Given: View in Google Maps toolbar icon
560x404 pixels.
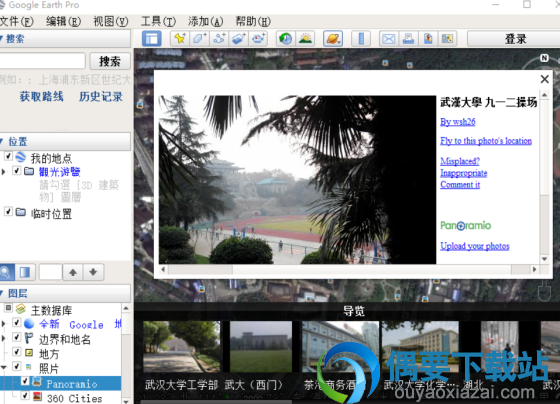Looking at the screenshot, I should click(x=428, y=39).
